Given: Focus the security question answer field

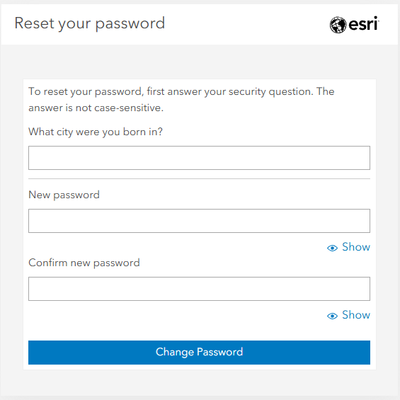Looking at the screenshot, I should click(199, 158).
